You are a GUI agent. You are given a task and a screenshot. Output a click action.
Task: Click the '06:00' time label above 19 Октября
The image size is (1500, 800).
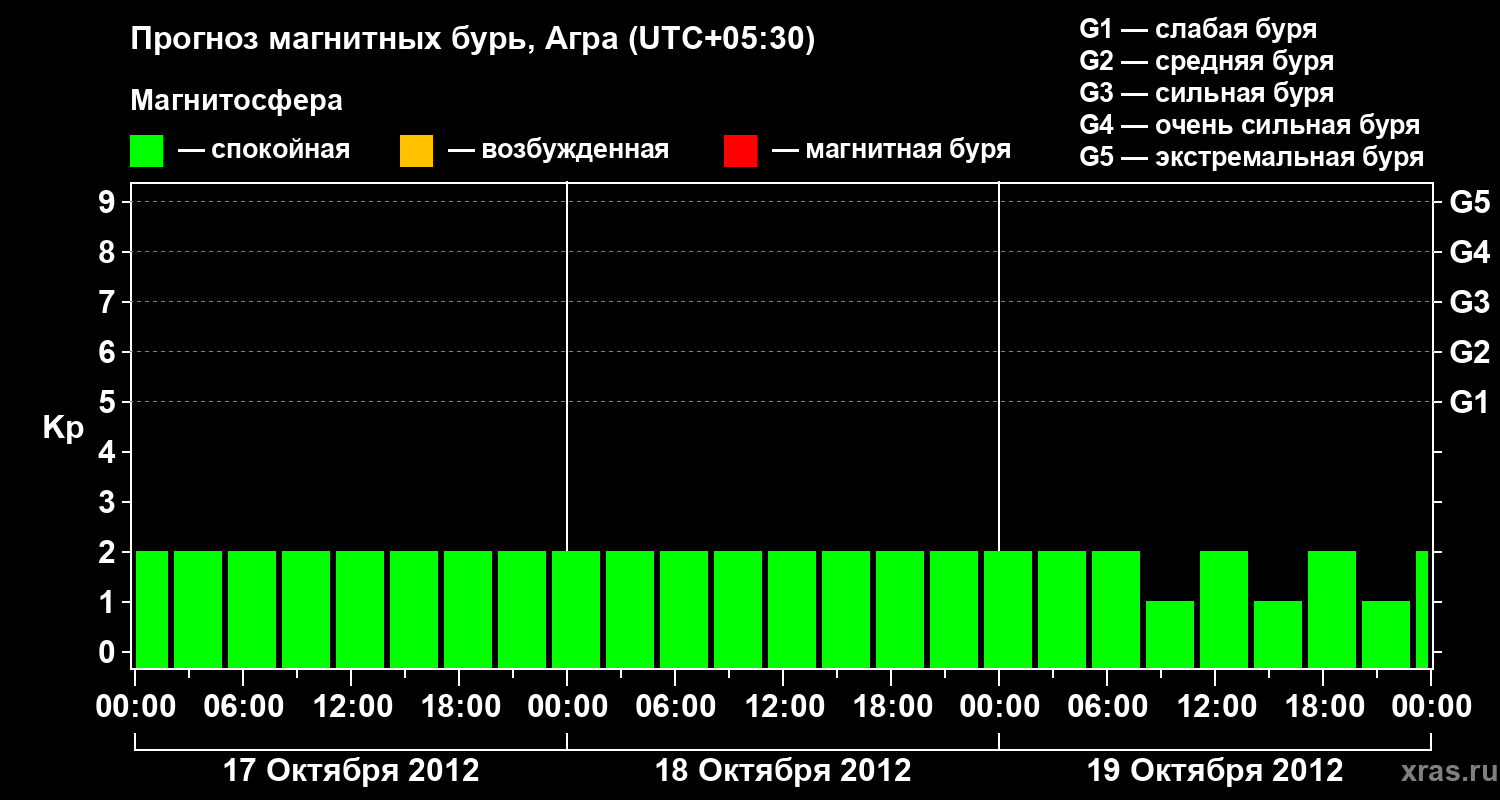[x=1107, y=707]
